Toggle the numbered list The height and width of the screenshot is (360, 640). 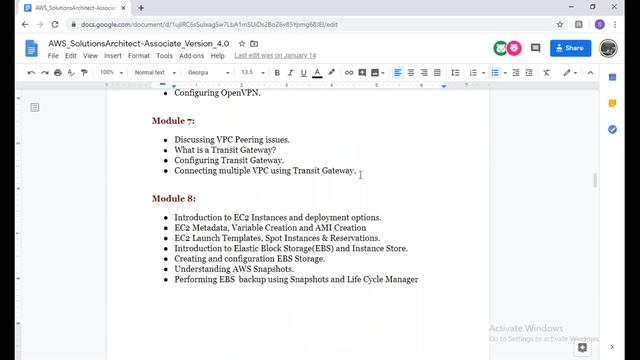pos(473,73)
